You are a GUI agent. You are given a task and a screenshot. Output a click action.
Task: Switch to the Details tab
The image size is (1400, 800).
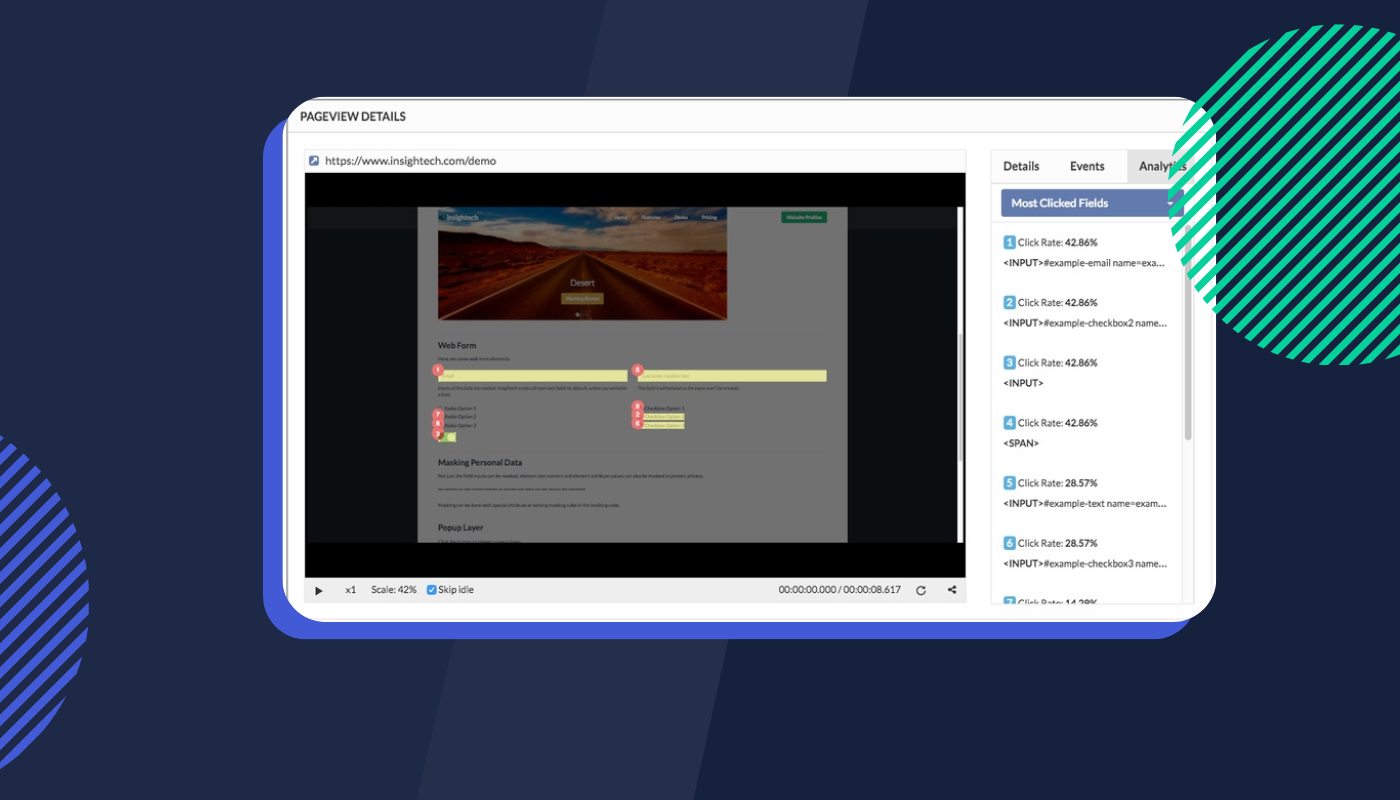pyautogui.click(x=1021, y=166)
